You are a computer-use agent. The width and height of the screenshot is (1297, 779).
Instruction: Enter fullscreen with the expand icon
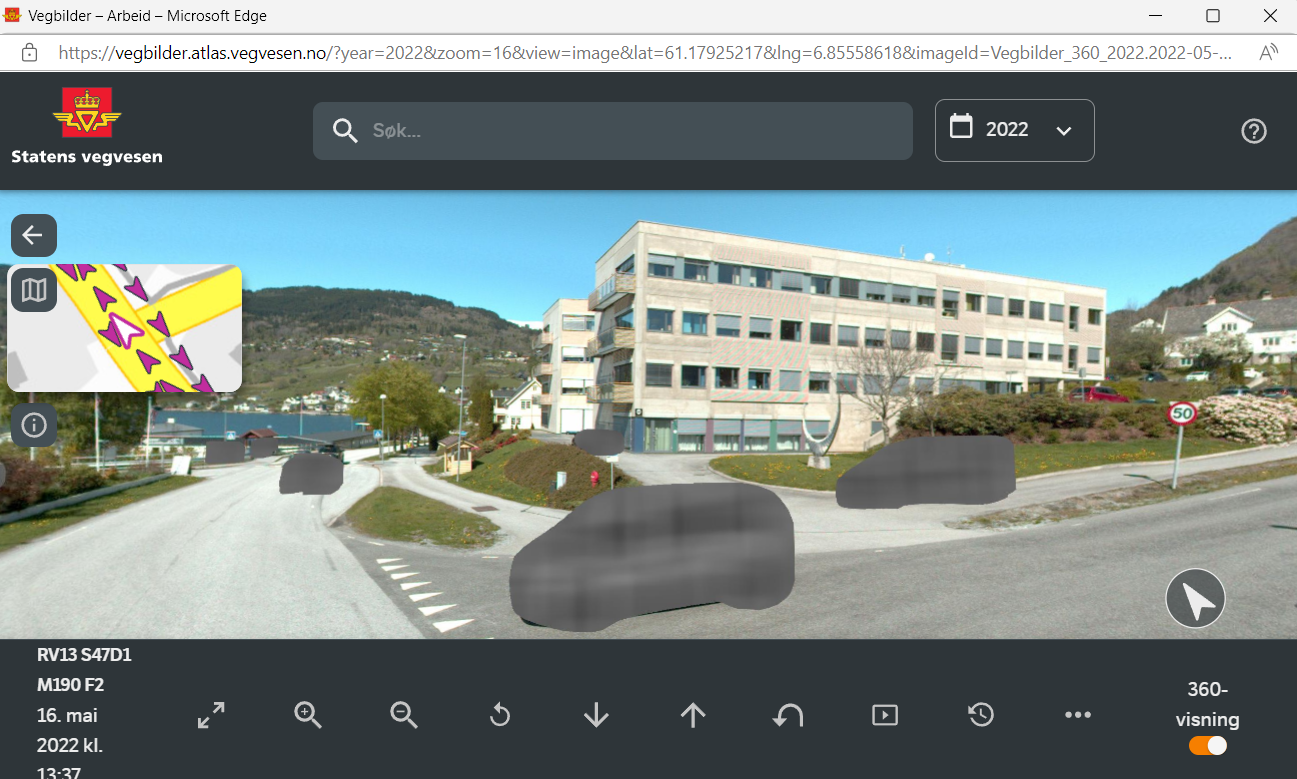210,714
